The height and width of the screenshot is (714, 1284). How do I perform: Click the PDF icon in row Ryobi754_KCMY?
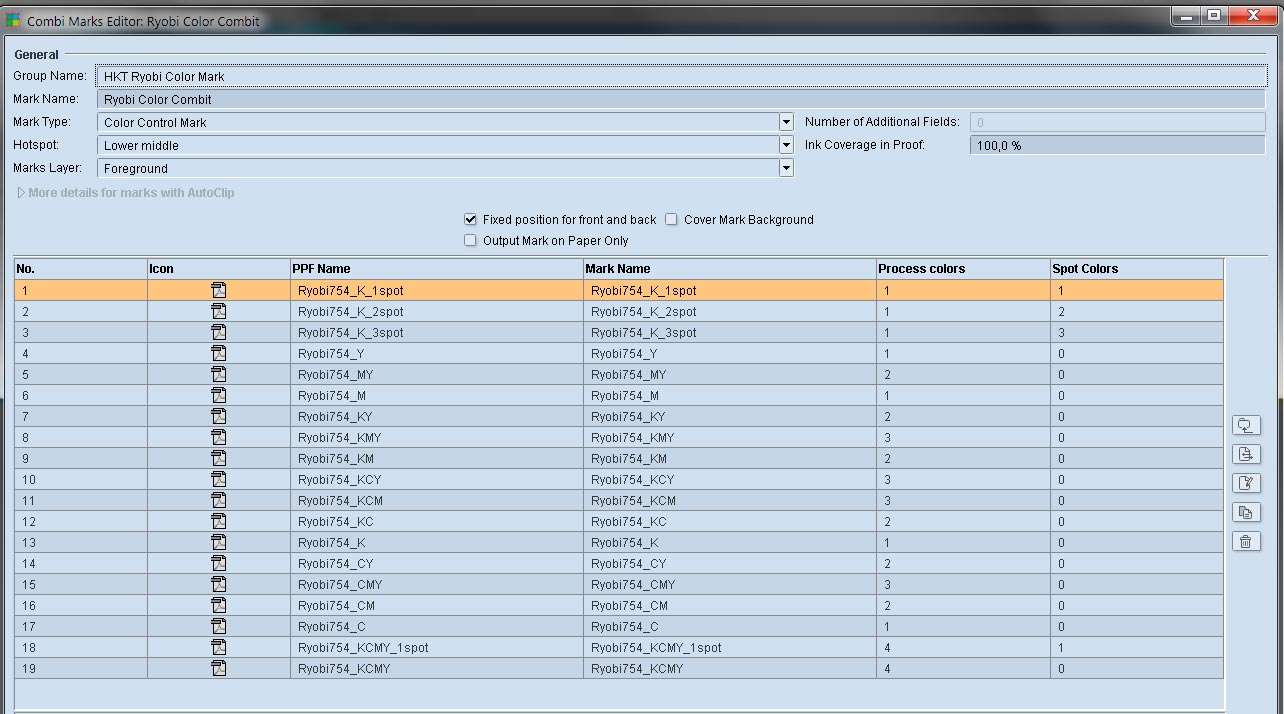[219, 668]
